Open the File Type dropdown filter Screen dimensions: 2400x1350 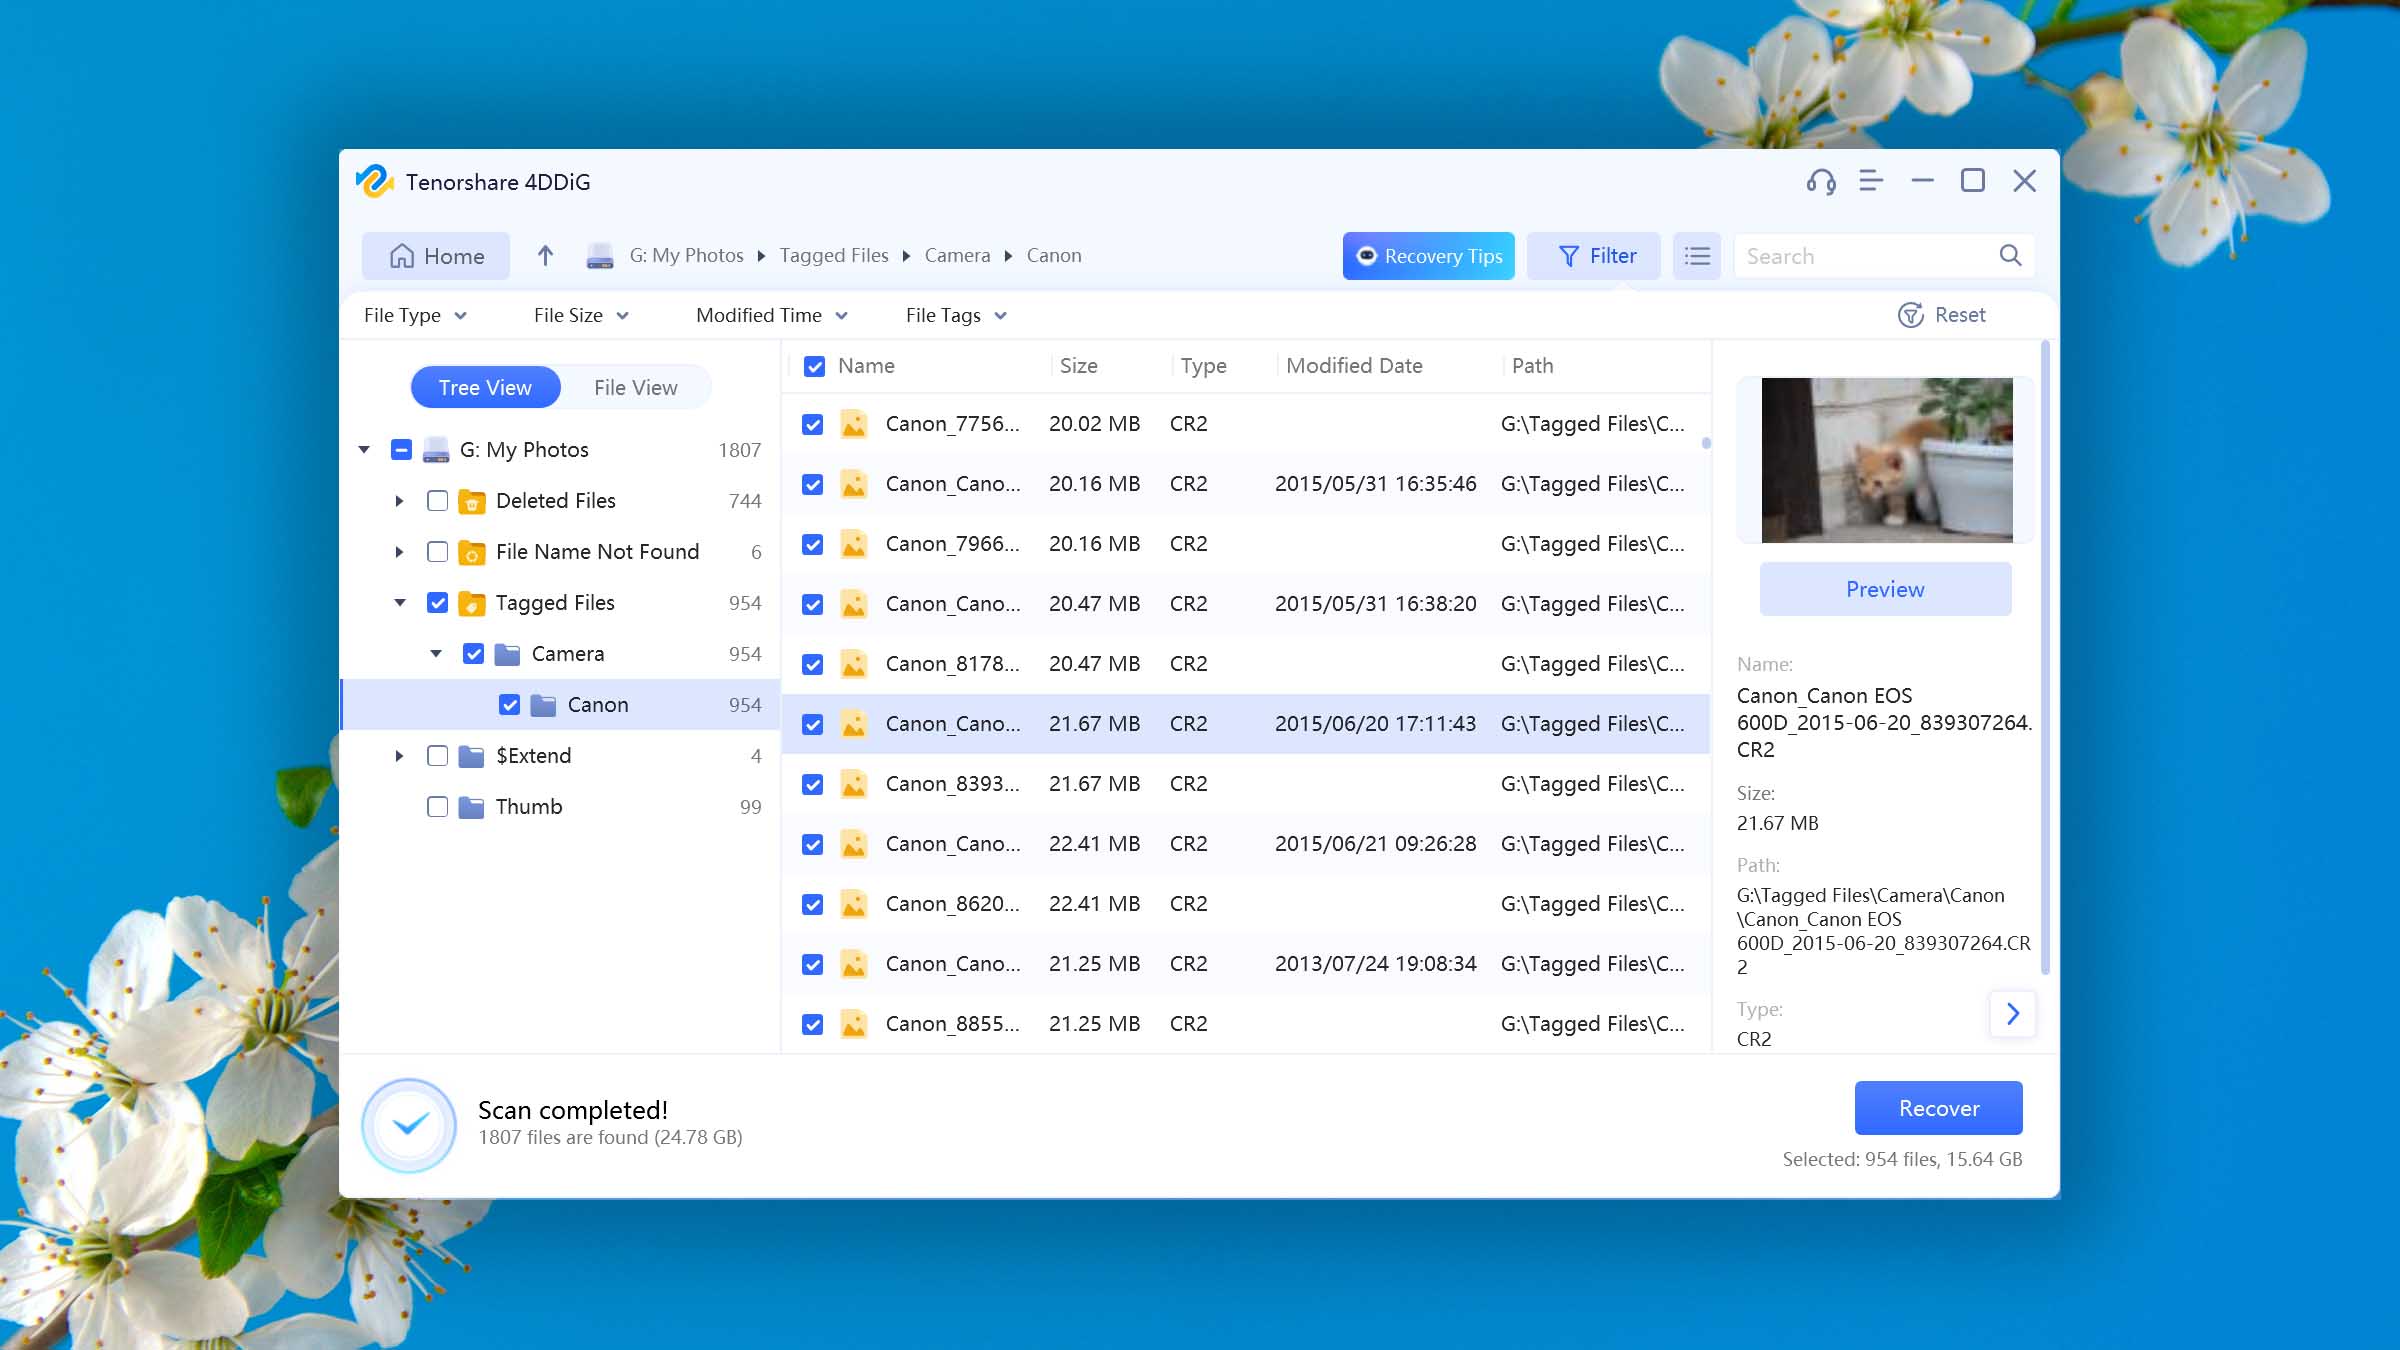click(x=415, y=315)
